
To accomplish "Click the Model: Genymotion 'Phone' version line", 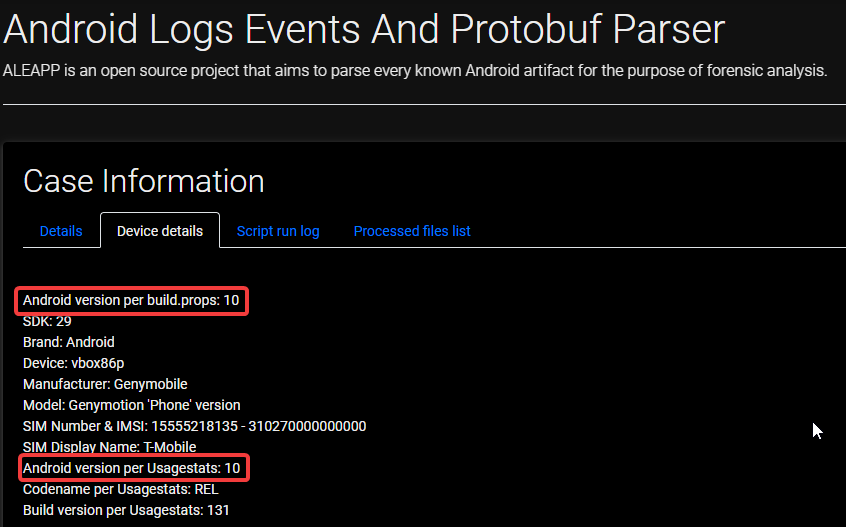I will pyautogui.click(x=131, y=405).
